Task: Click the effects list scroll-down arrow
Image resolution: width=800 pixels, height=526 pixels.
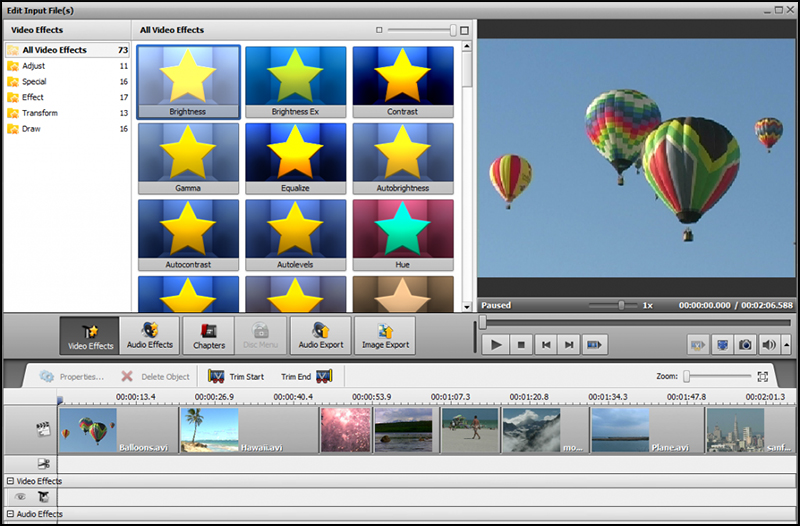Action: tap(466, 307)
